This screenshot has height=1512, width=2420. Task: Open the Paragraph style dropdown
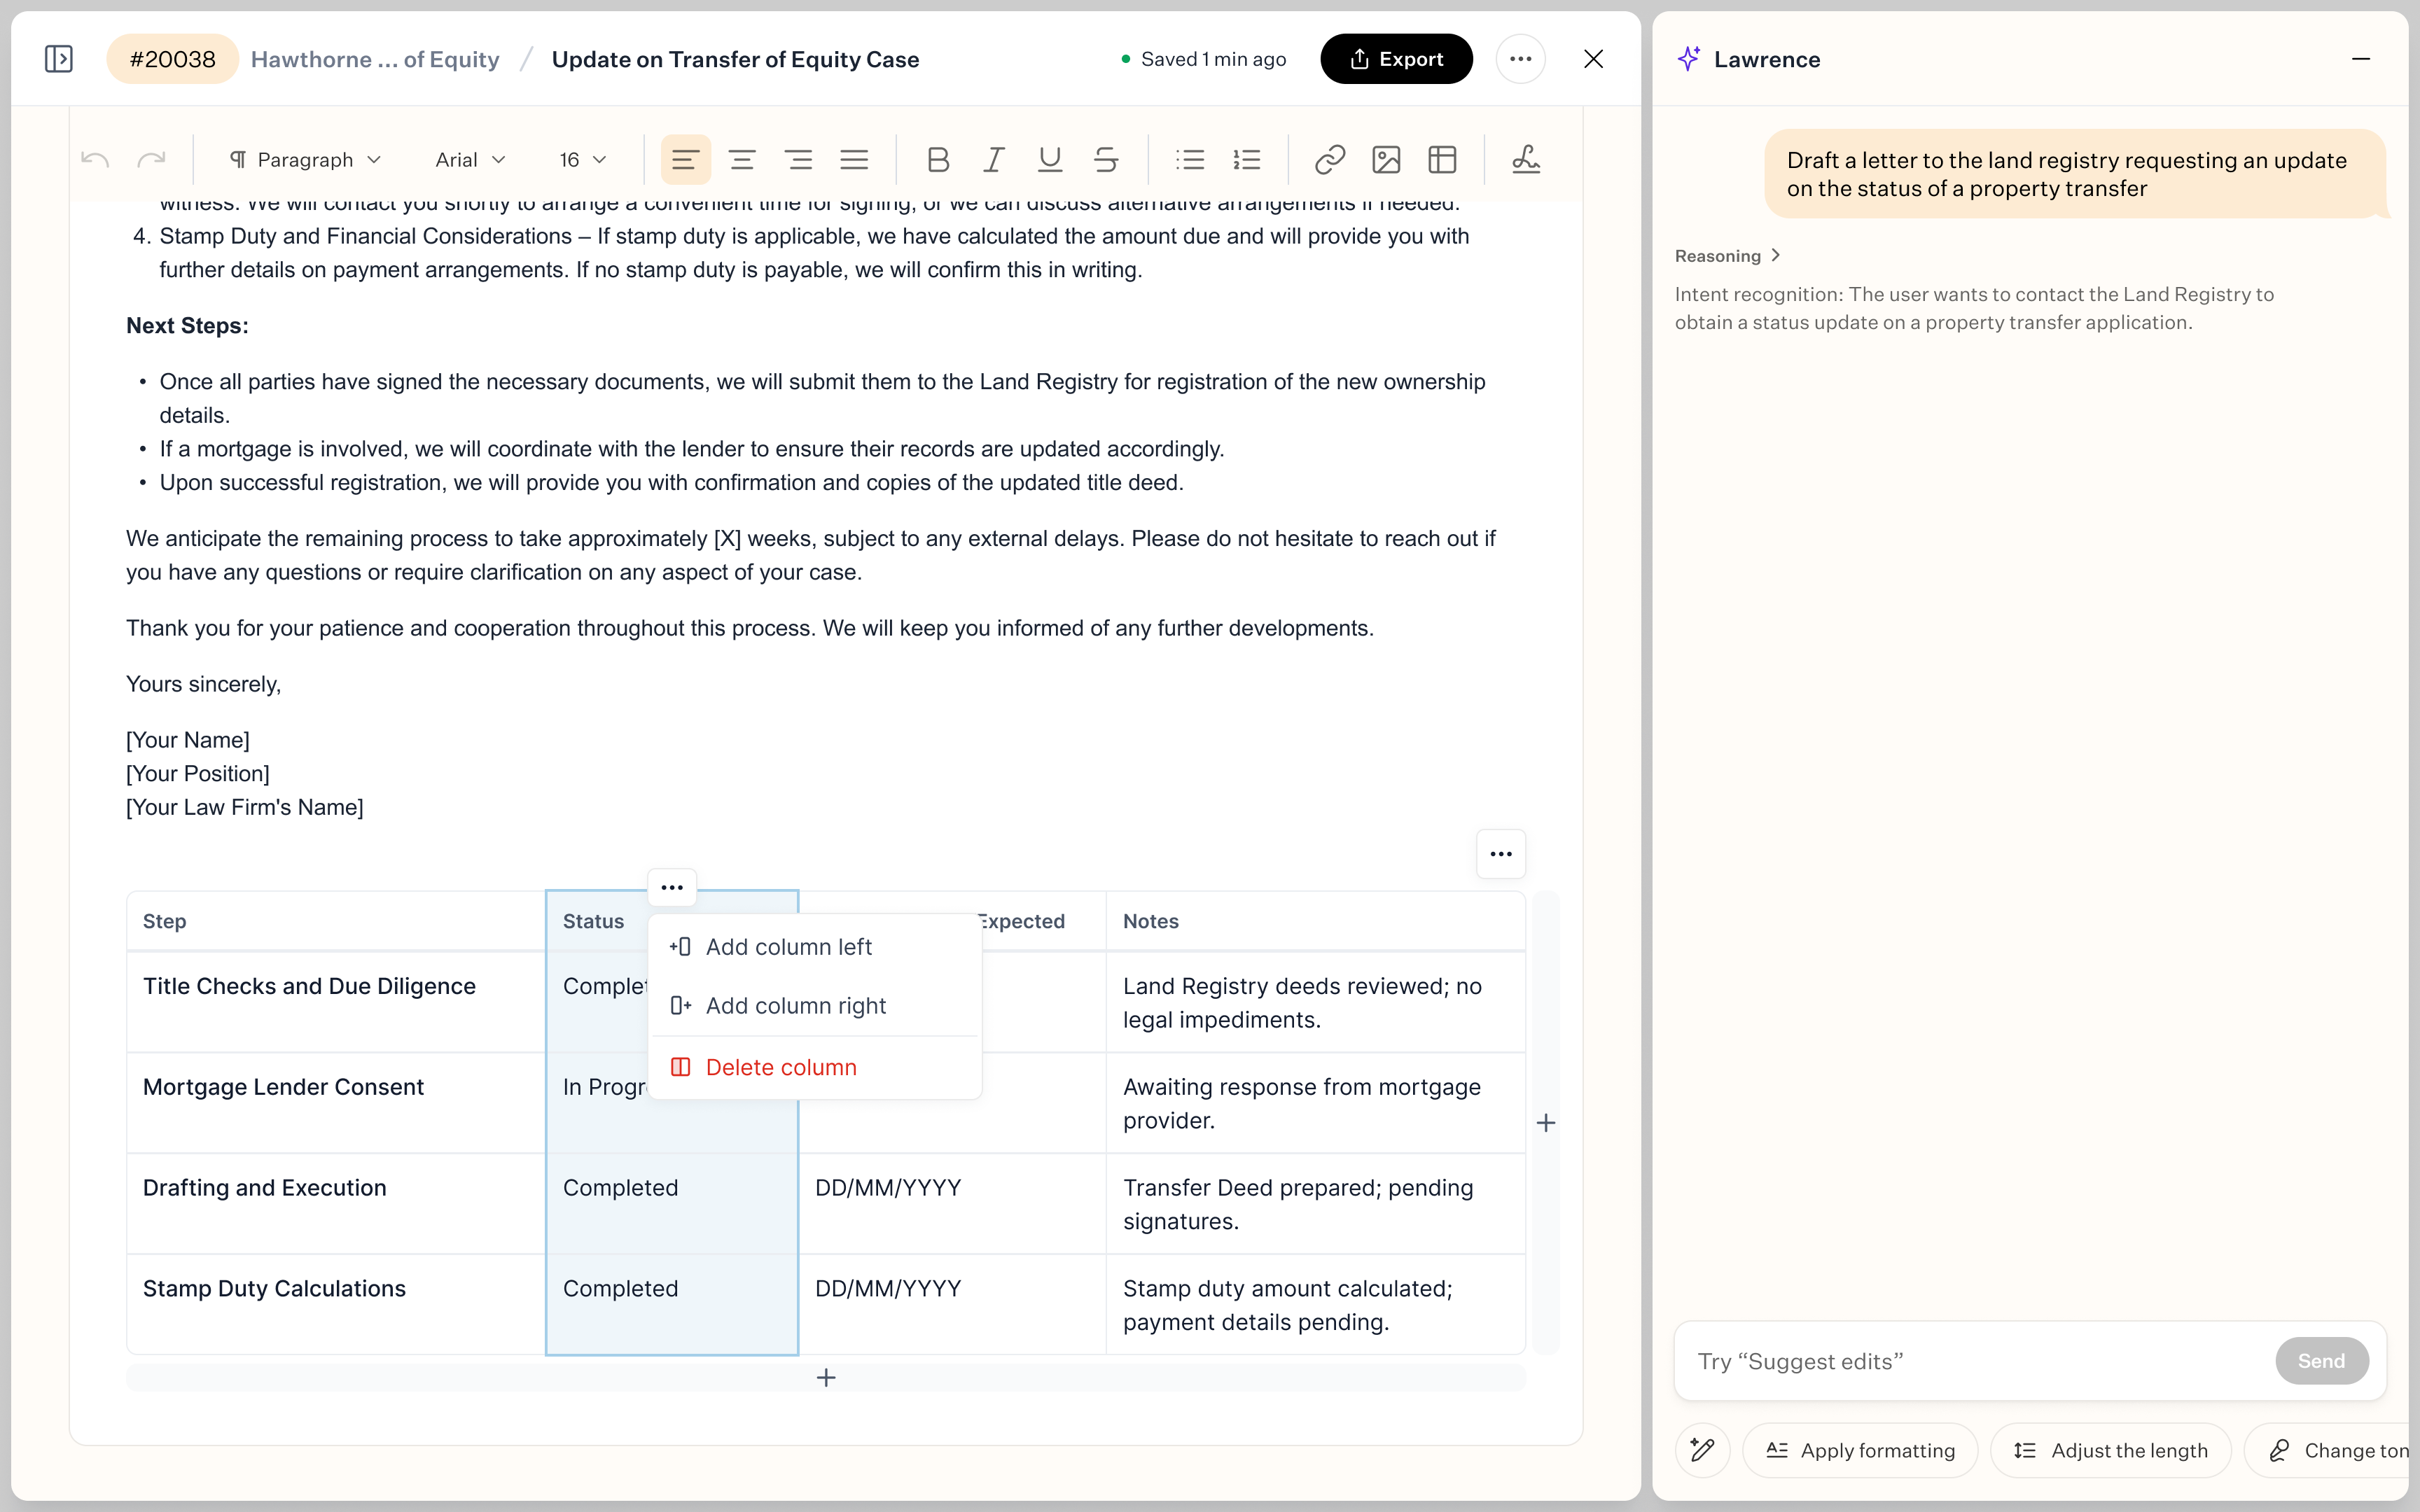(305, 160)
